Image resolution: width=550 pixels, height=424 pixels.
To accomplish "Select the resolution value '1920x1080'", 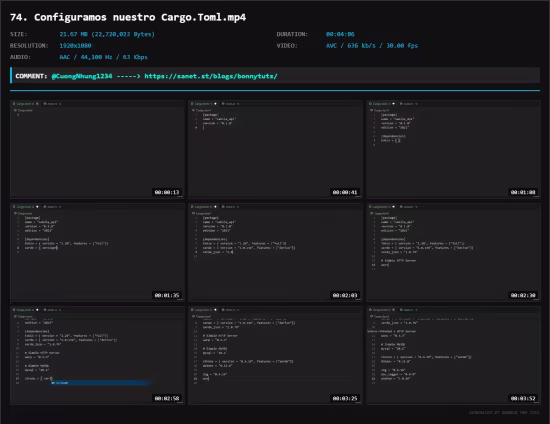I will 75,46.
